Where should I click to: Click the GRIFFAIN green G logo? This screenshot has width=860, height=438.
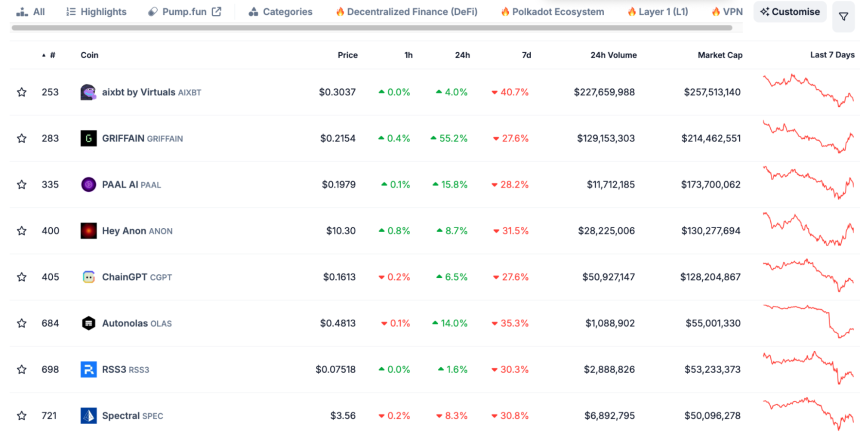click(x=88, y=138)
